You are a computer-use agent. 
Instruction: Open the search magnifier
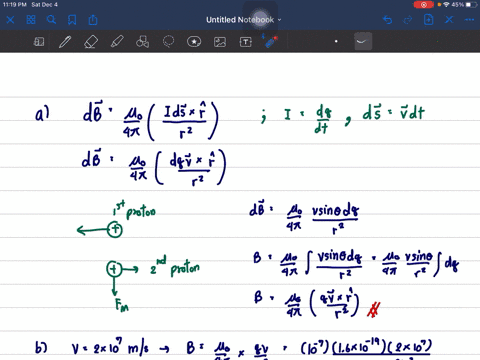(x=51, y=20)
